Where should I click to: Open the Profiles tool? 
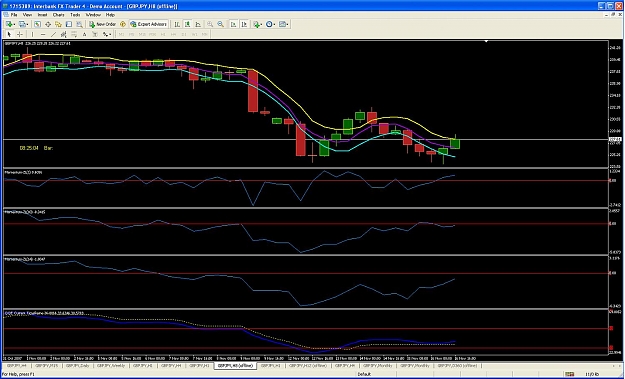coord(22,24)
